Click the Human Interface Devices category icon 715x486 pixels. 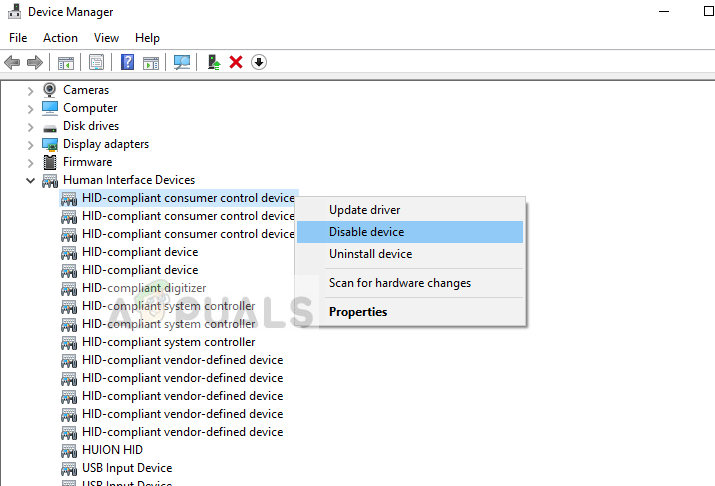pos(50,181)
